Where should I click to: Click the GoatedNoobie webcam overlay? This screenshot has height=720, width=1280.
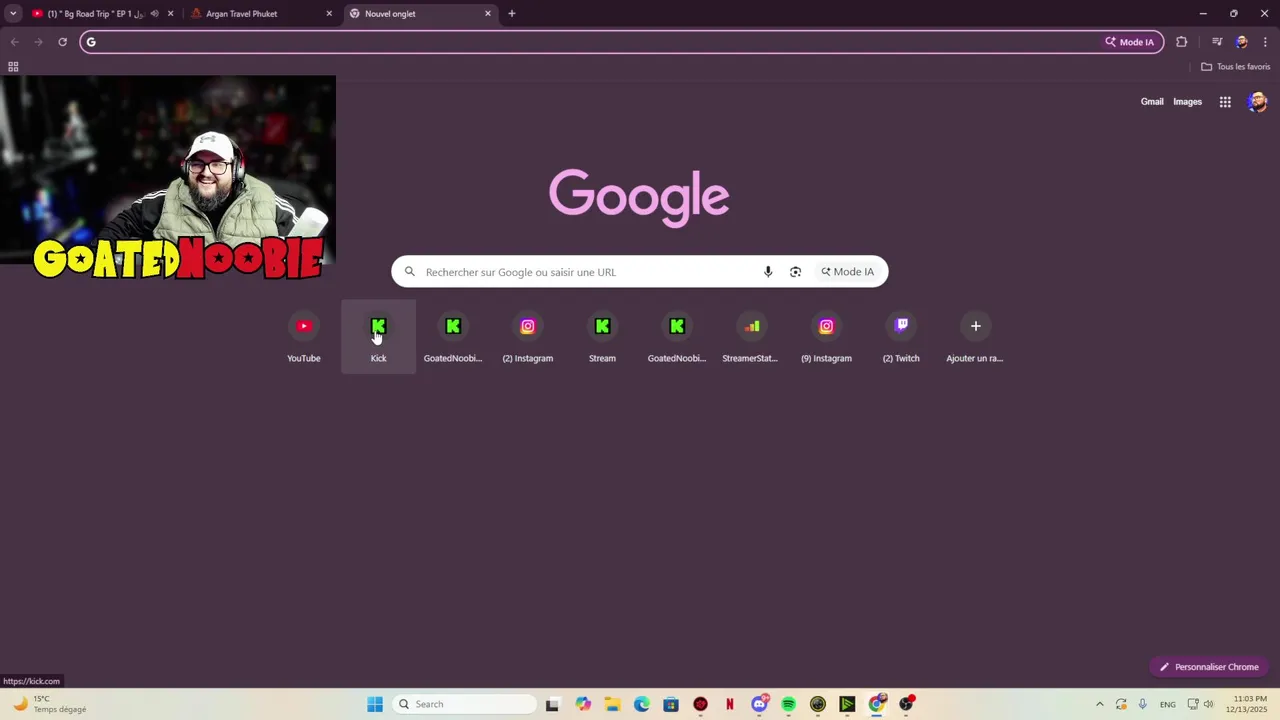pos(168,178)
